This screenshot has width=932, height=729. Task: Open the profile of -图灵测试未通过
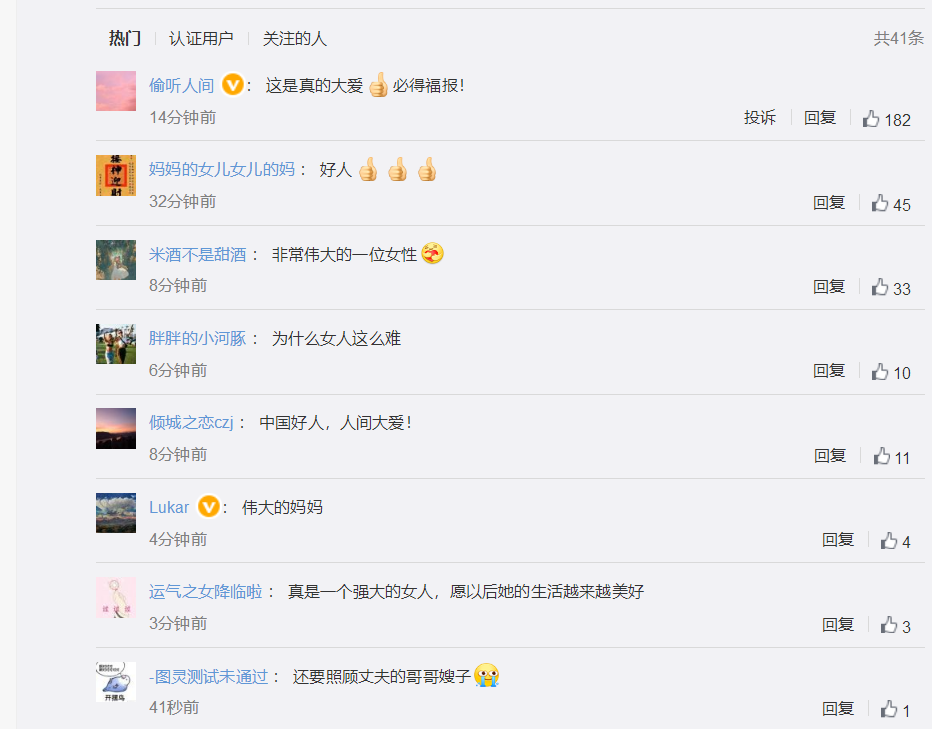209,676
